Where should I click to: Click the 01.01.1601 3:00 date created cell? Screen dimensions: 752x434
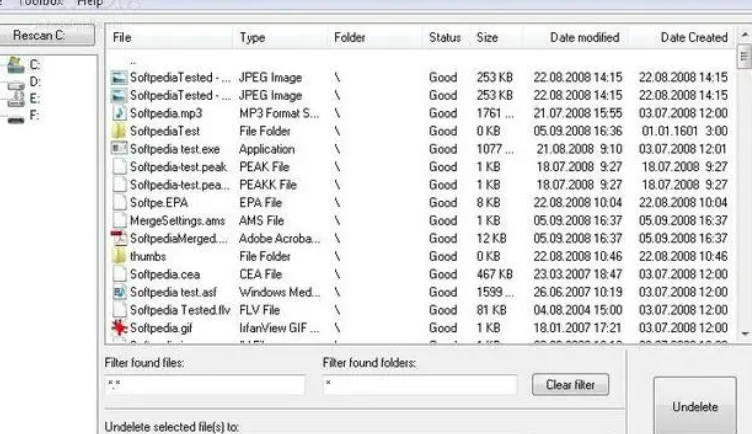[x=684, y=131]
